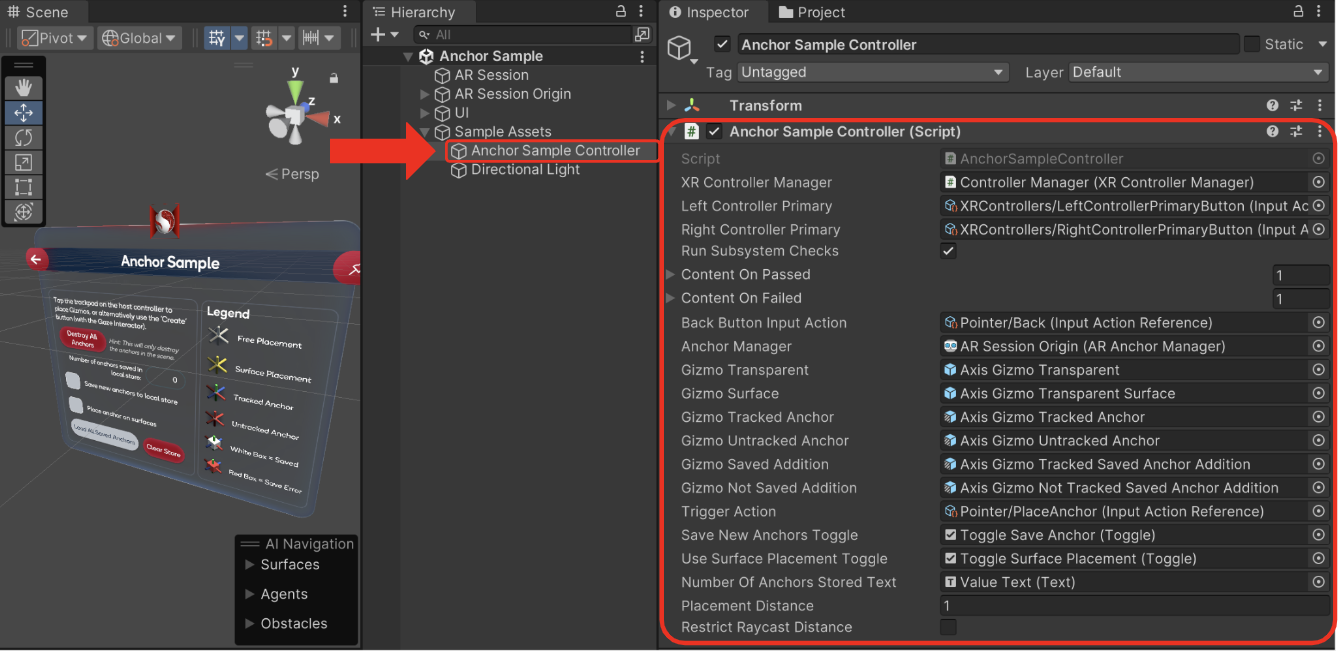Select the Hand view tool
The image size is (1338, 652).
tap(23, 89)
